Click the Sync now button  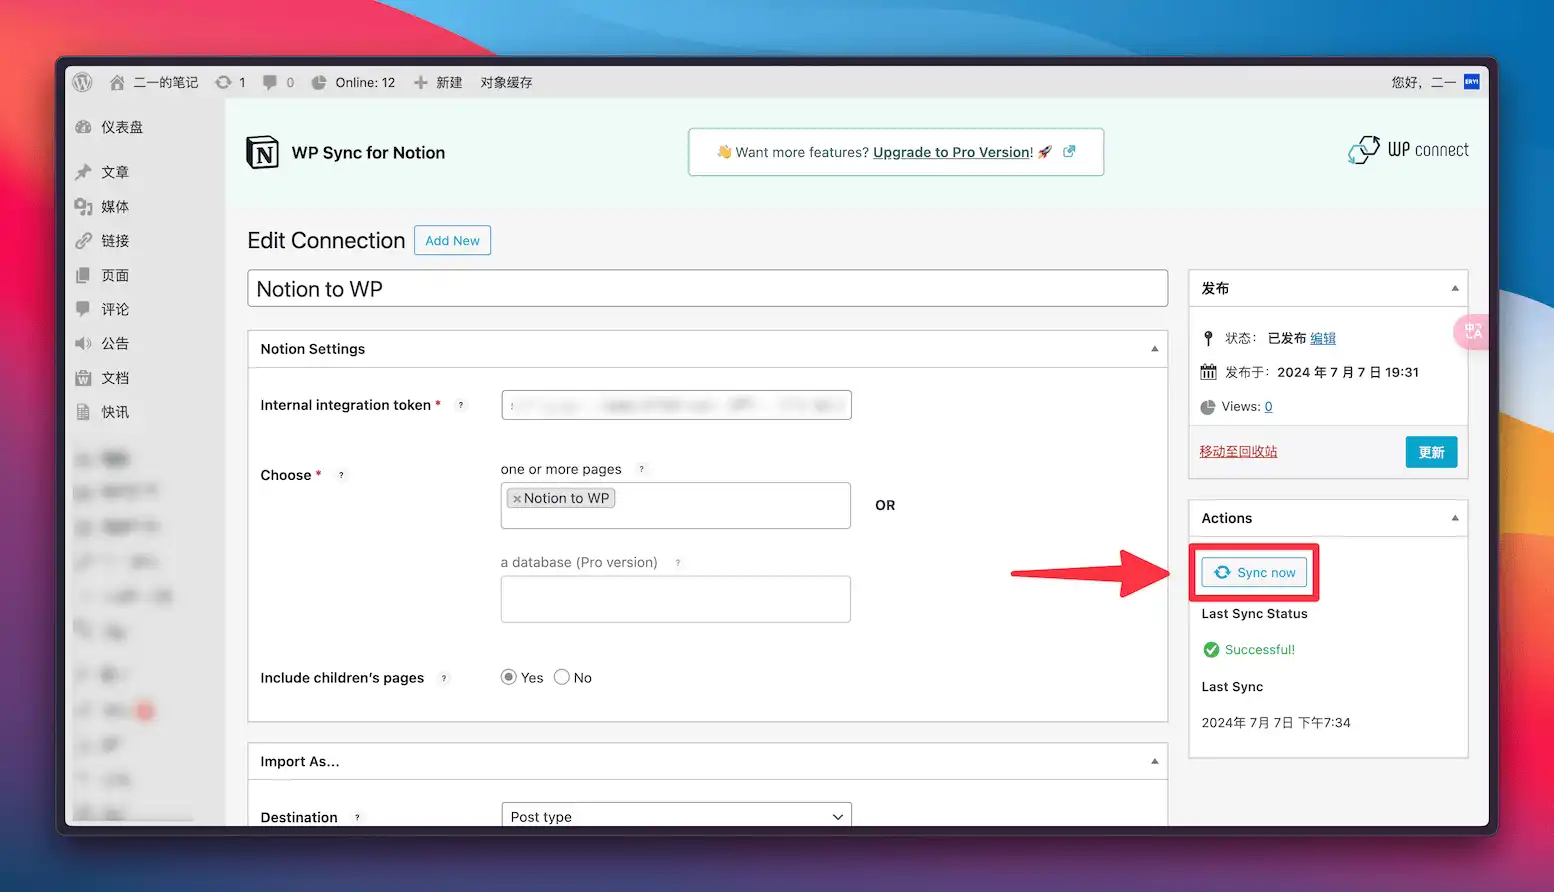pos(1254,572)
